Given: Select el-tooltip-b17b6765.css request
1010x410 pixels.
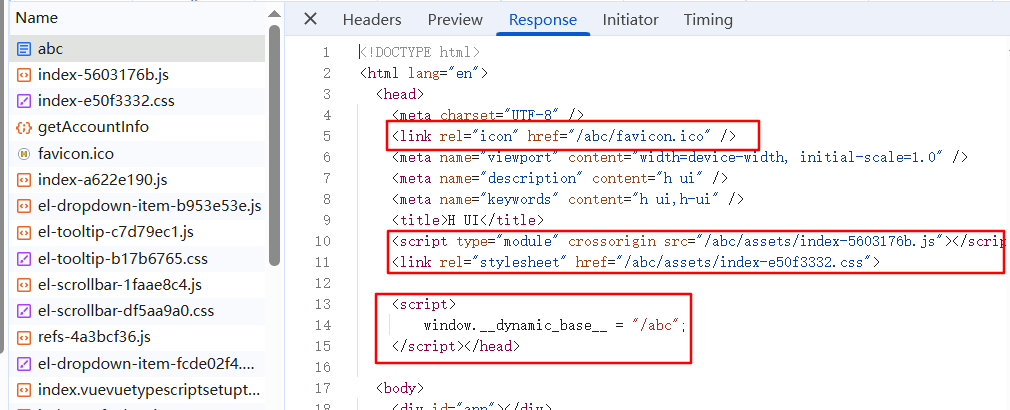Looking at the screenshot, I should coord(138,259).
